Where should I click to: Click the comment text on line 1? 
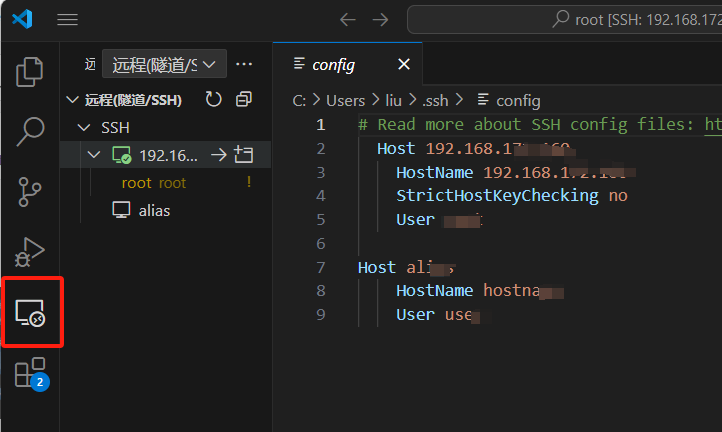coord(540,124)
